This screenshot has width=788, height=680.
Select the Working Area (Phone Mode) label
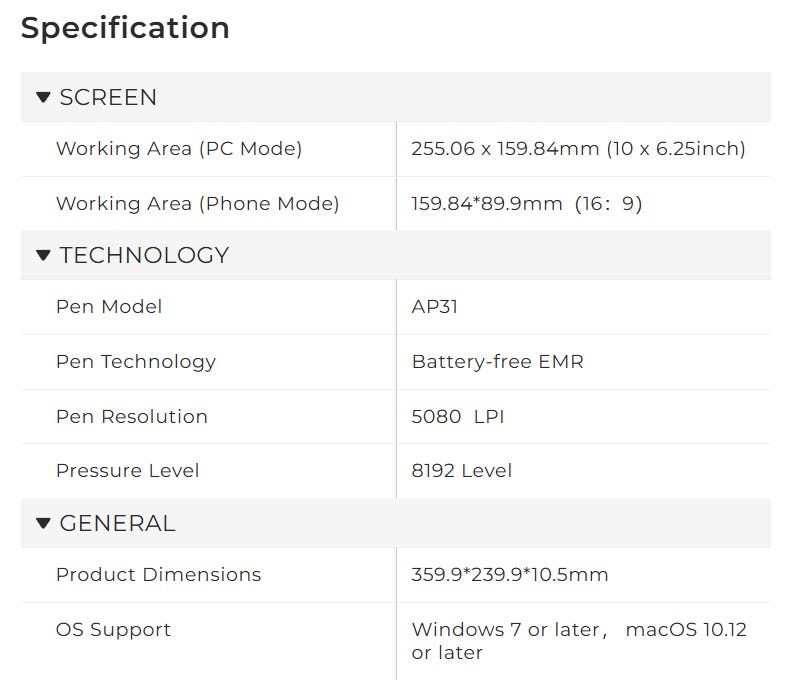(x=197, y=204)
